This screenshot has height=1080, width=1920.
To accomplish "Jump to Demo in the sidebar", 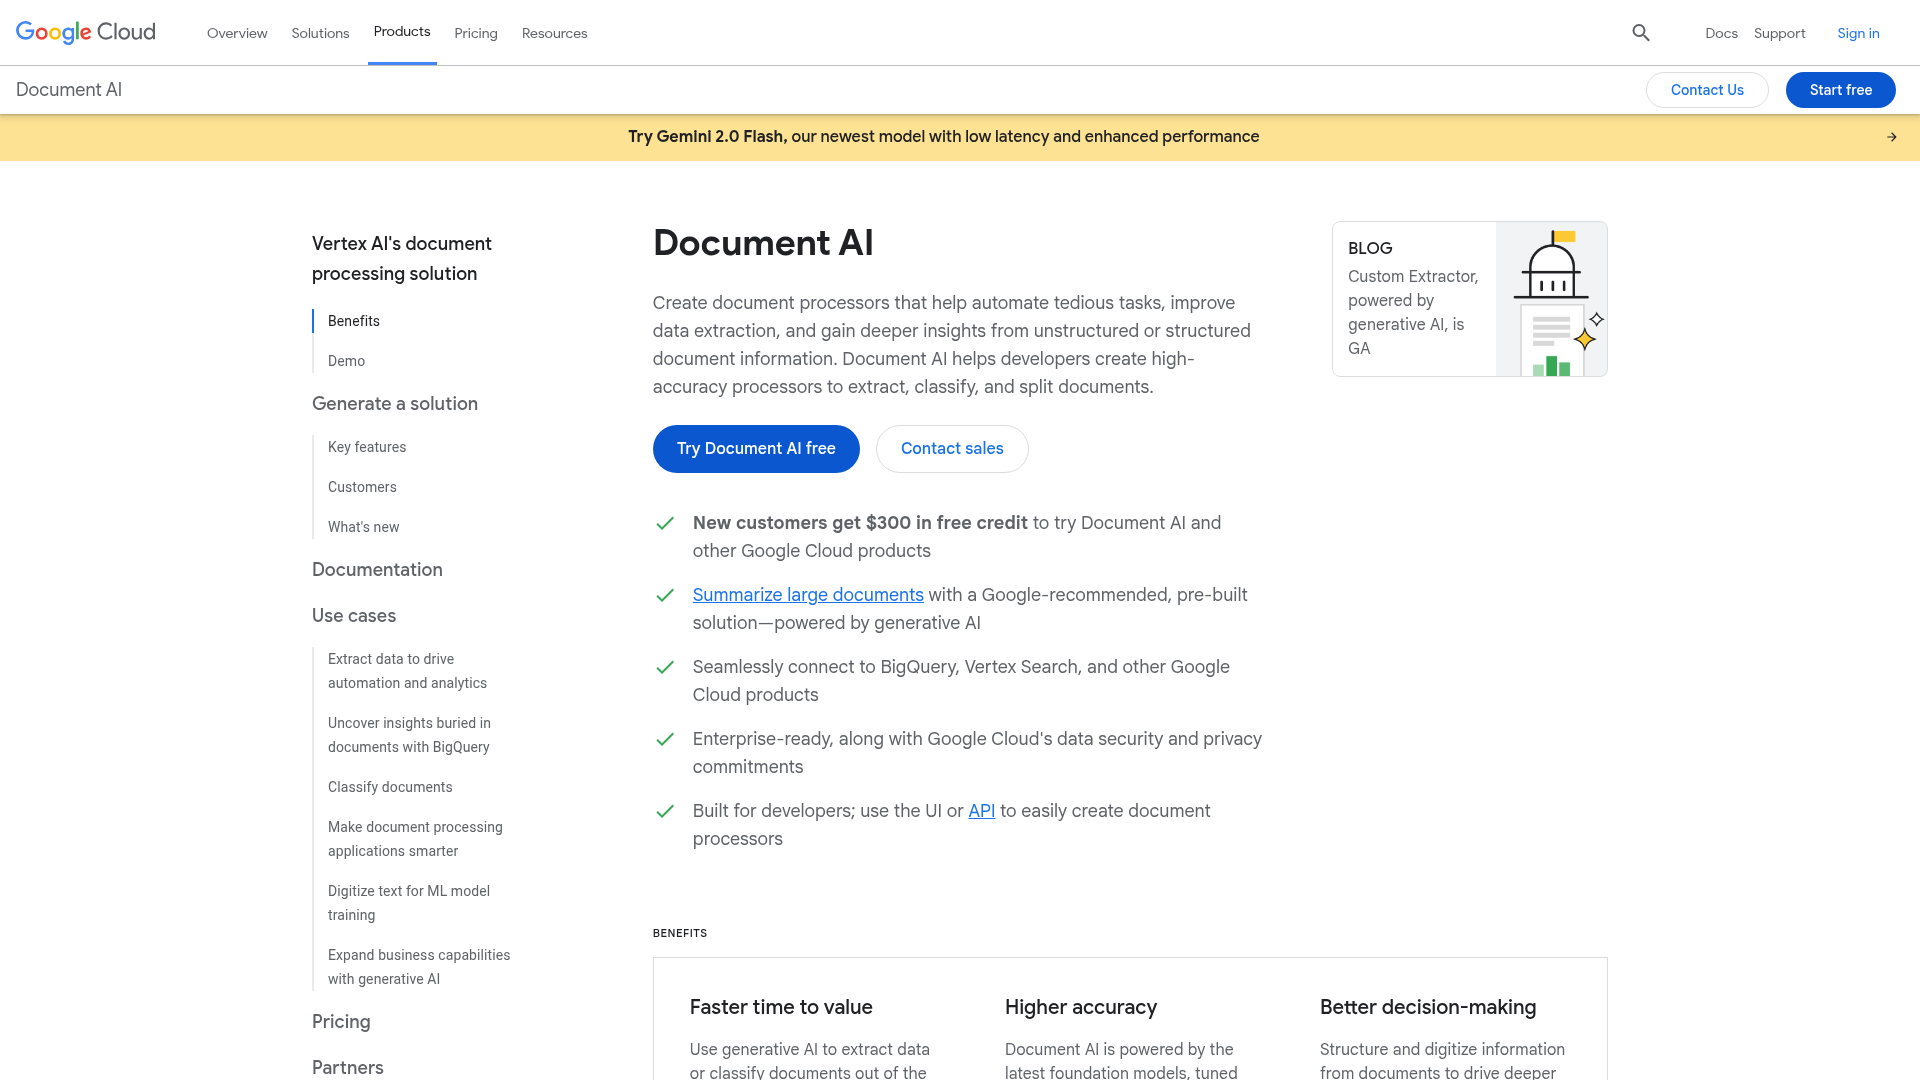I will coord(346,361).
